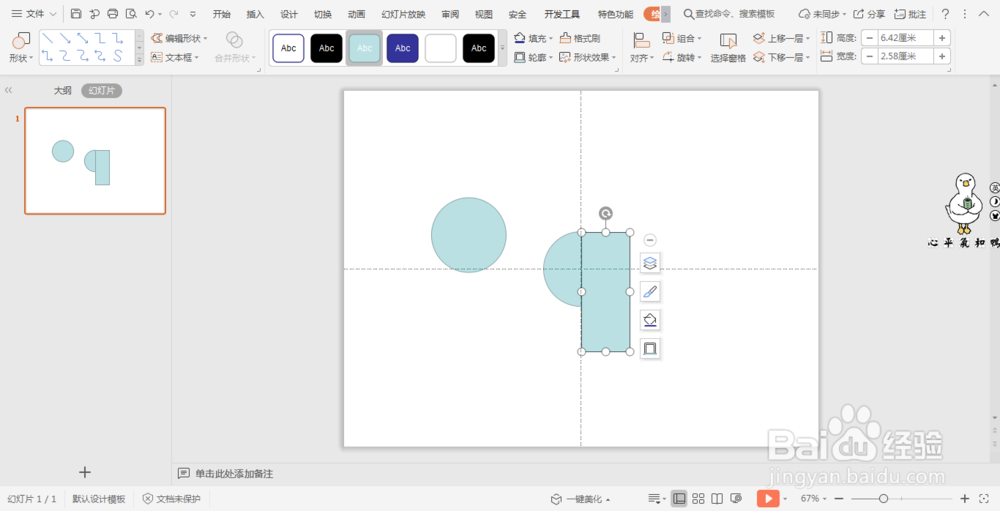Screen dimensions: 1000x511
Task: Click the Redo arrow icon
Action: click(173, 13)
